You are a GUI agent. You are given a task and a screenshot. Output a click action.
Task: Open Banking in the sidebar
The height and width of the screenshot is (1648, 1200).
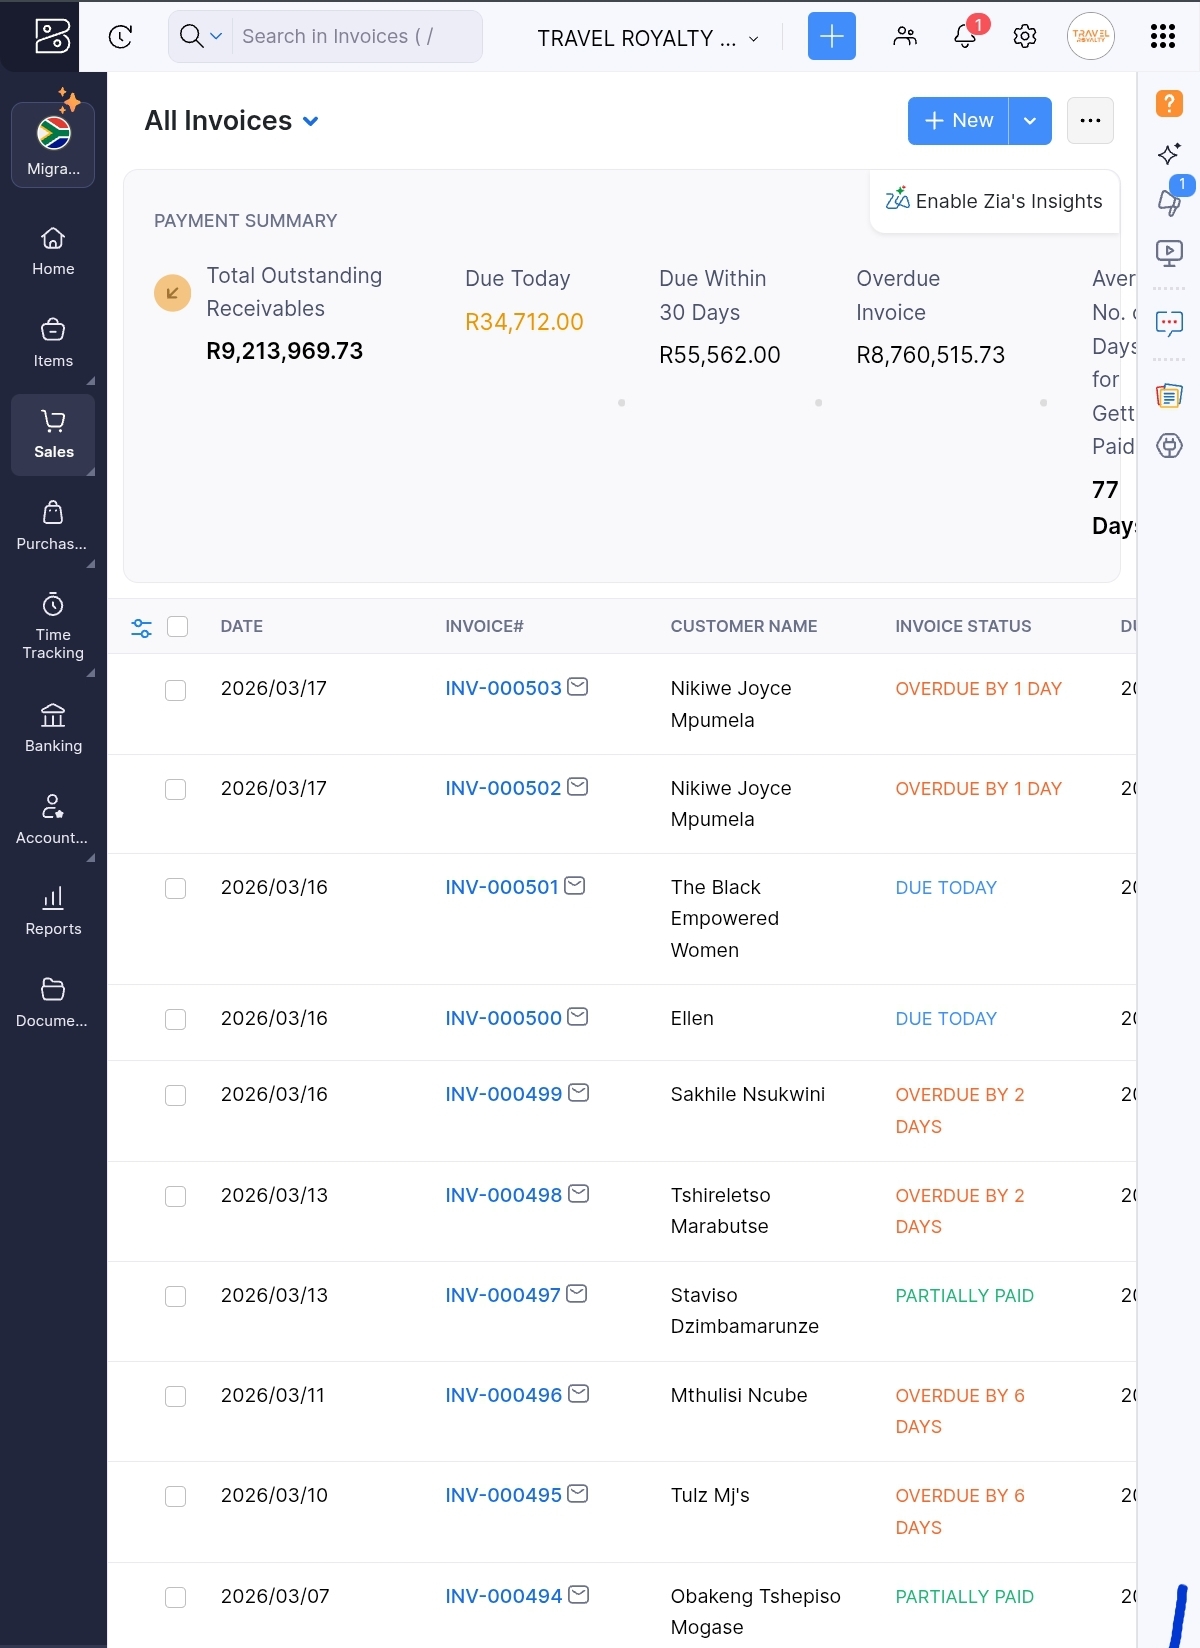coord(53,728)
